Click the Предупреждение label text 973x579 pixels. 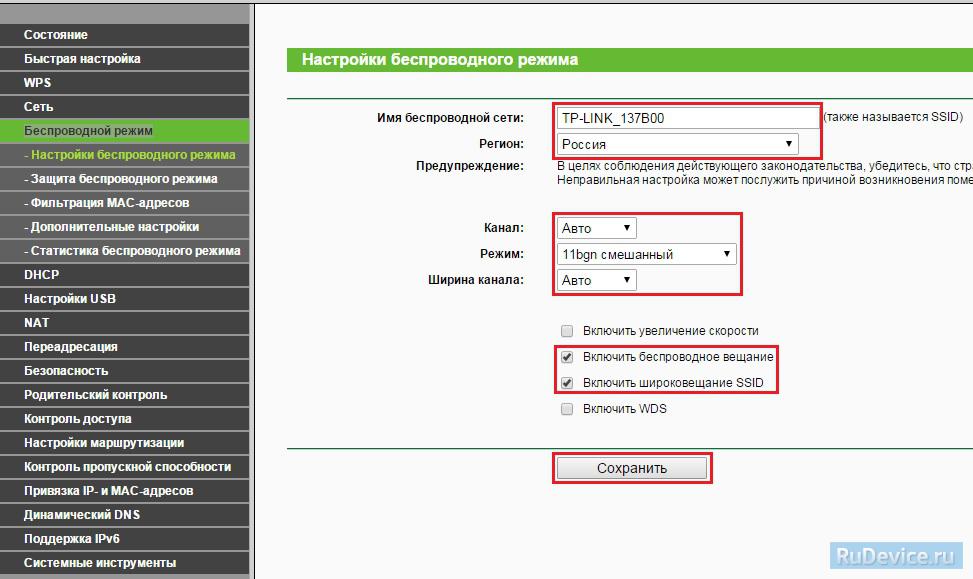pyautogui.click(x=470, y=166)
